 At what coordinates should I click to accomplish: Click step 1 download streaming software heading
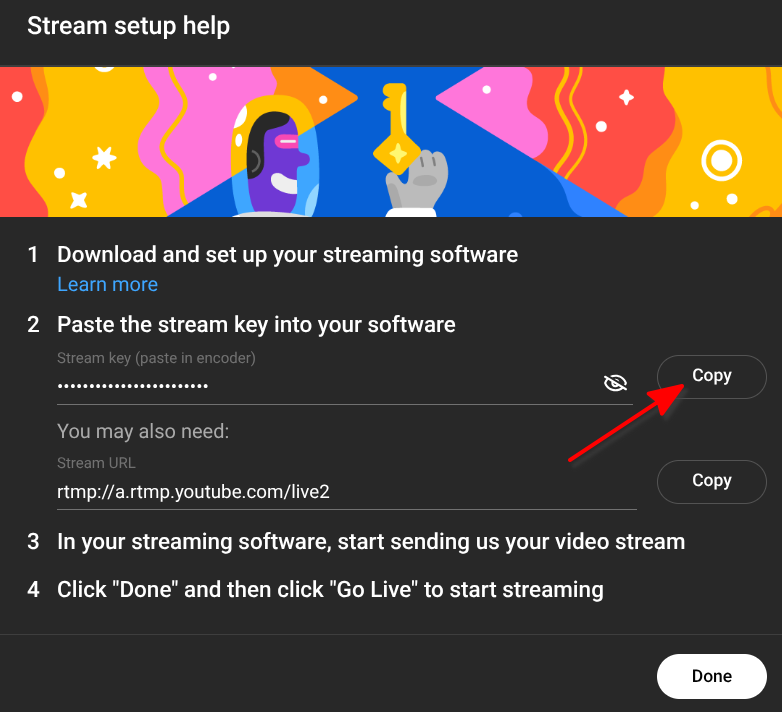tap(287, 255)
